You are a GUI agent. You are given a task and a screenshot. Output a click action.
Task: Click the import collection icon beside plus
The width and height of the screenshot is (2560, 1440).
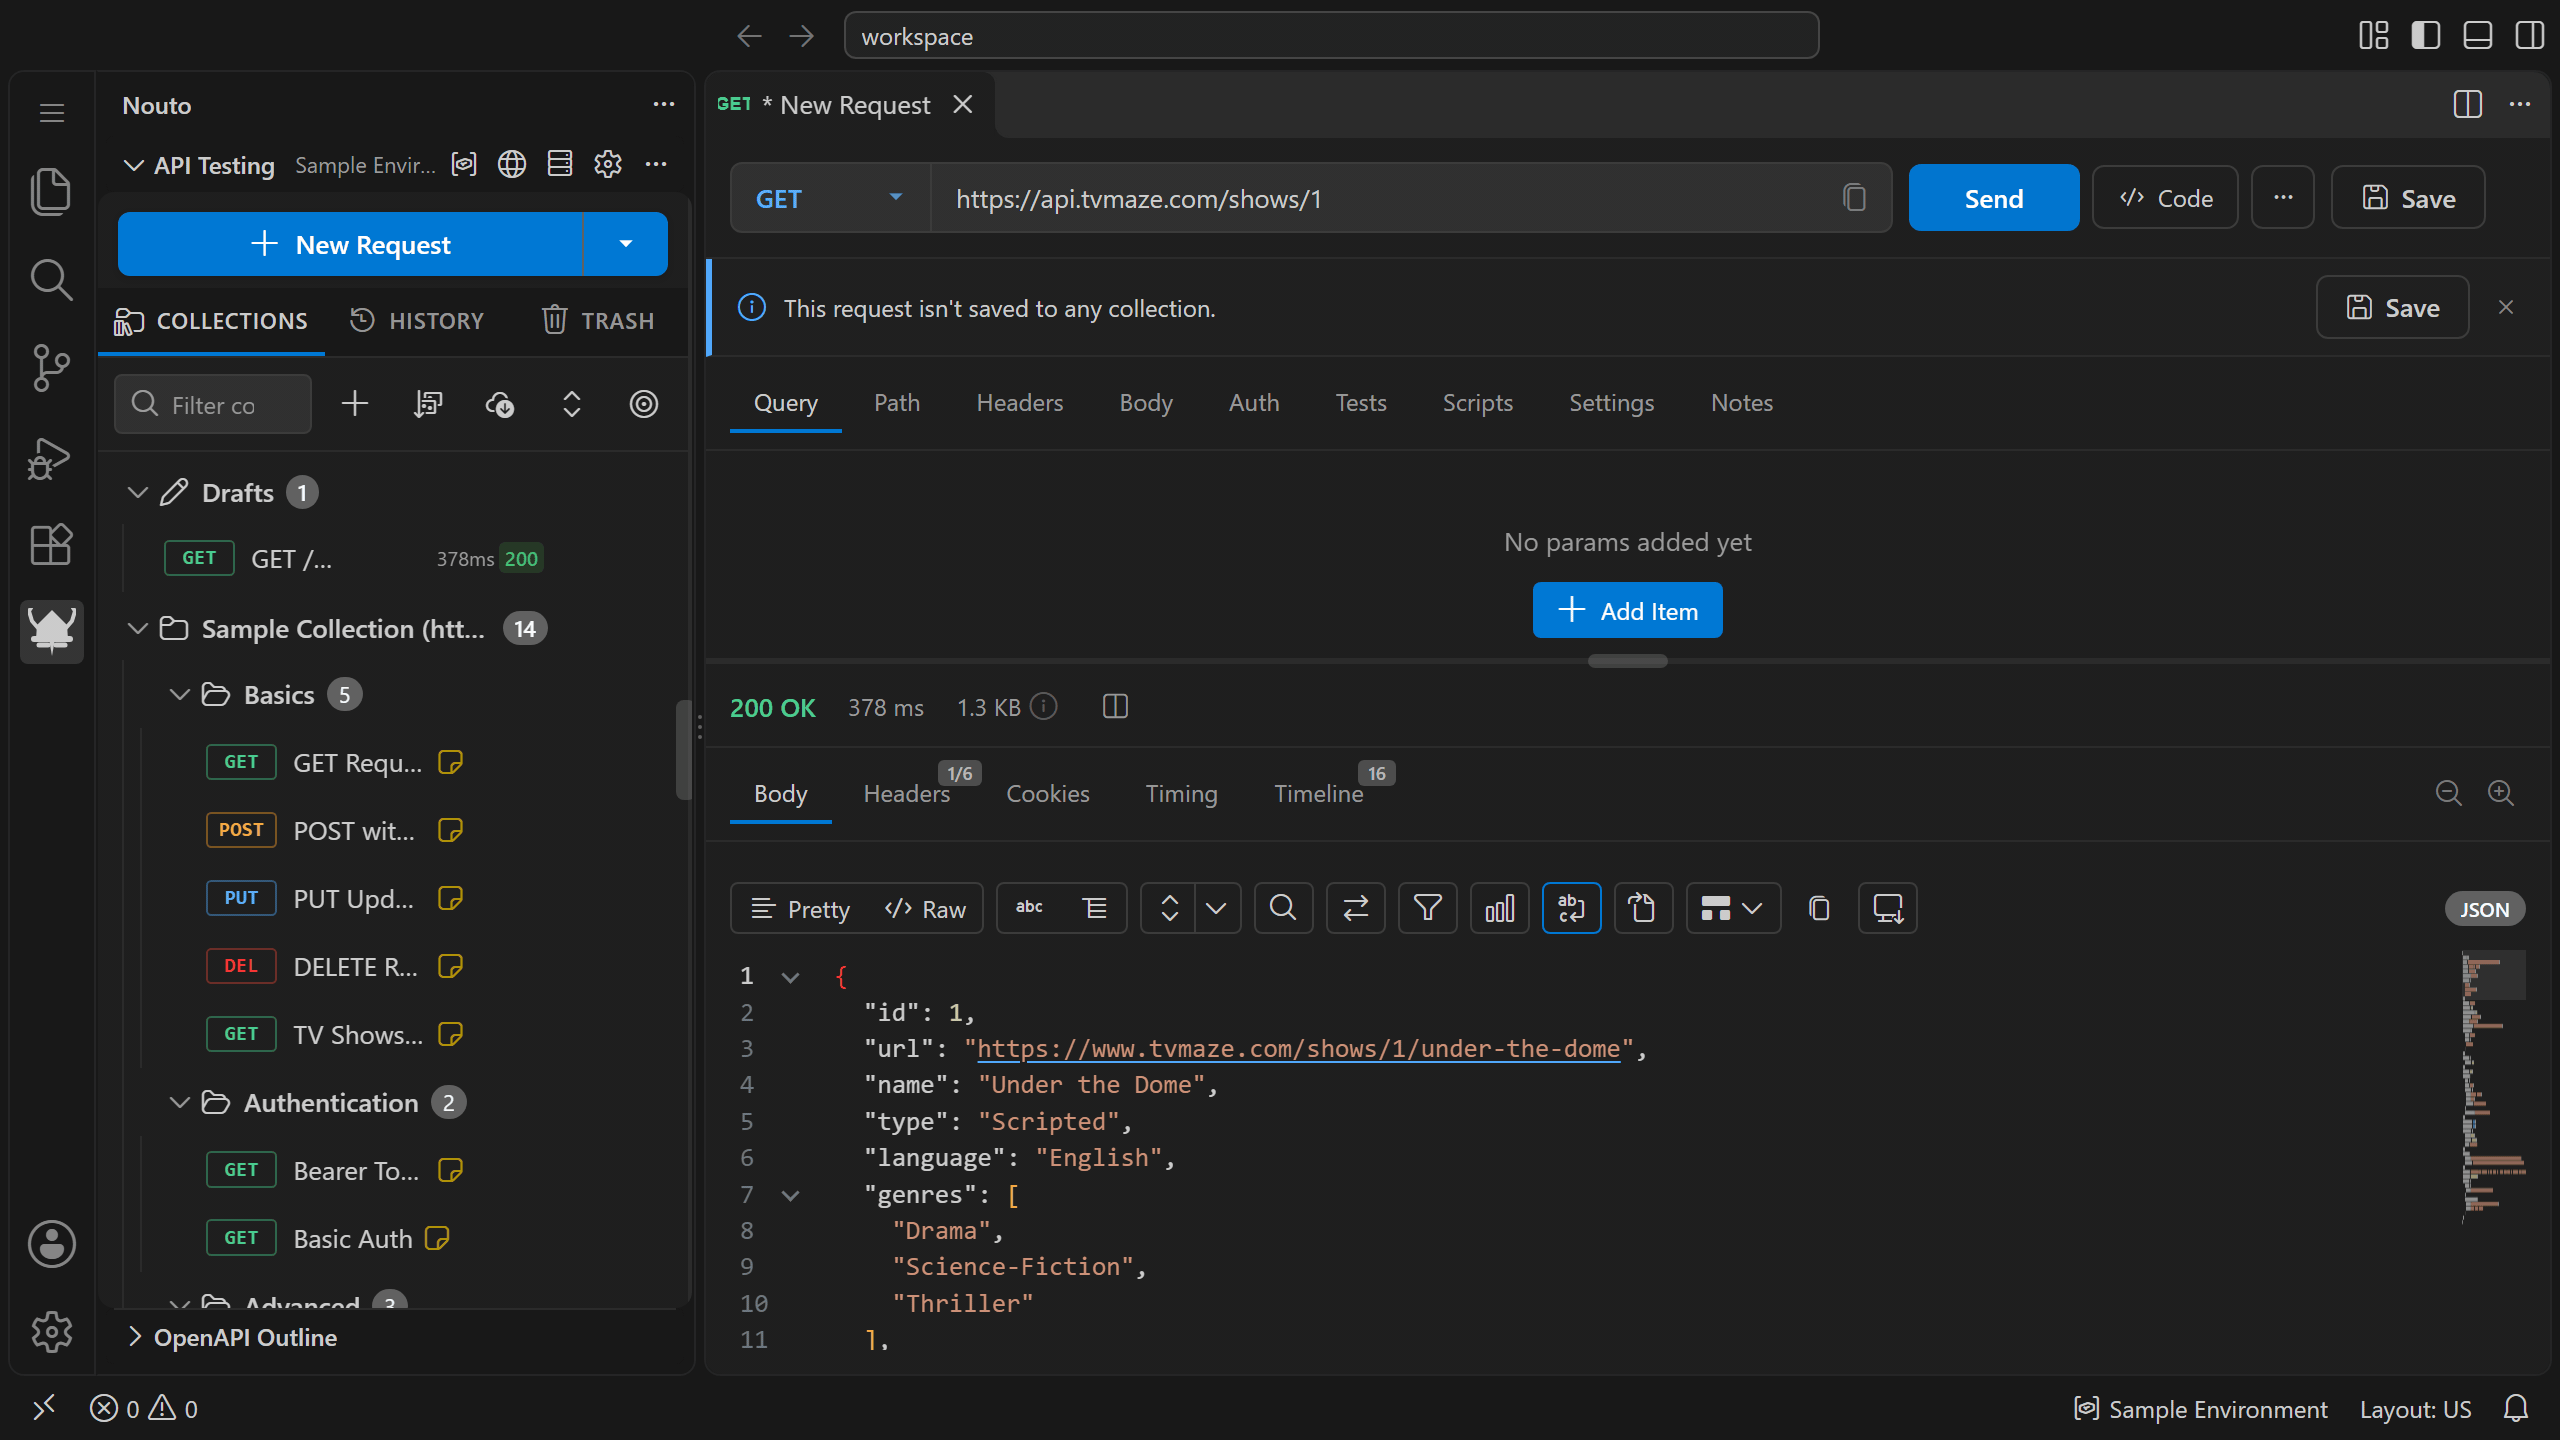[x=428, y=404]
